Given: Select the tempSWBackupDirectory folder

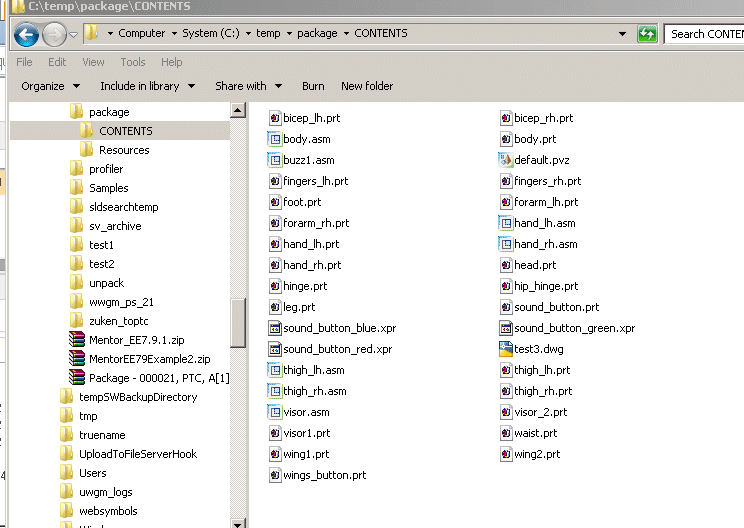Looking at the screenshot, I should (x=138, y=397).
